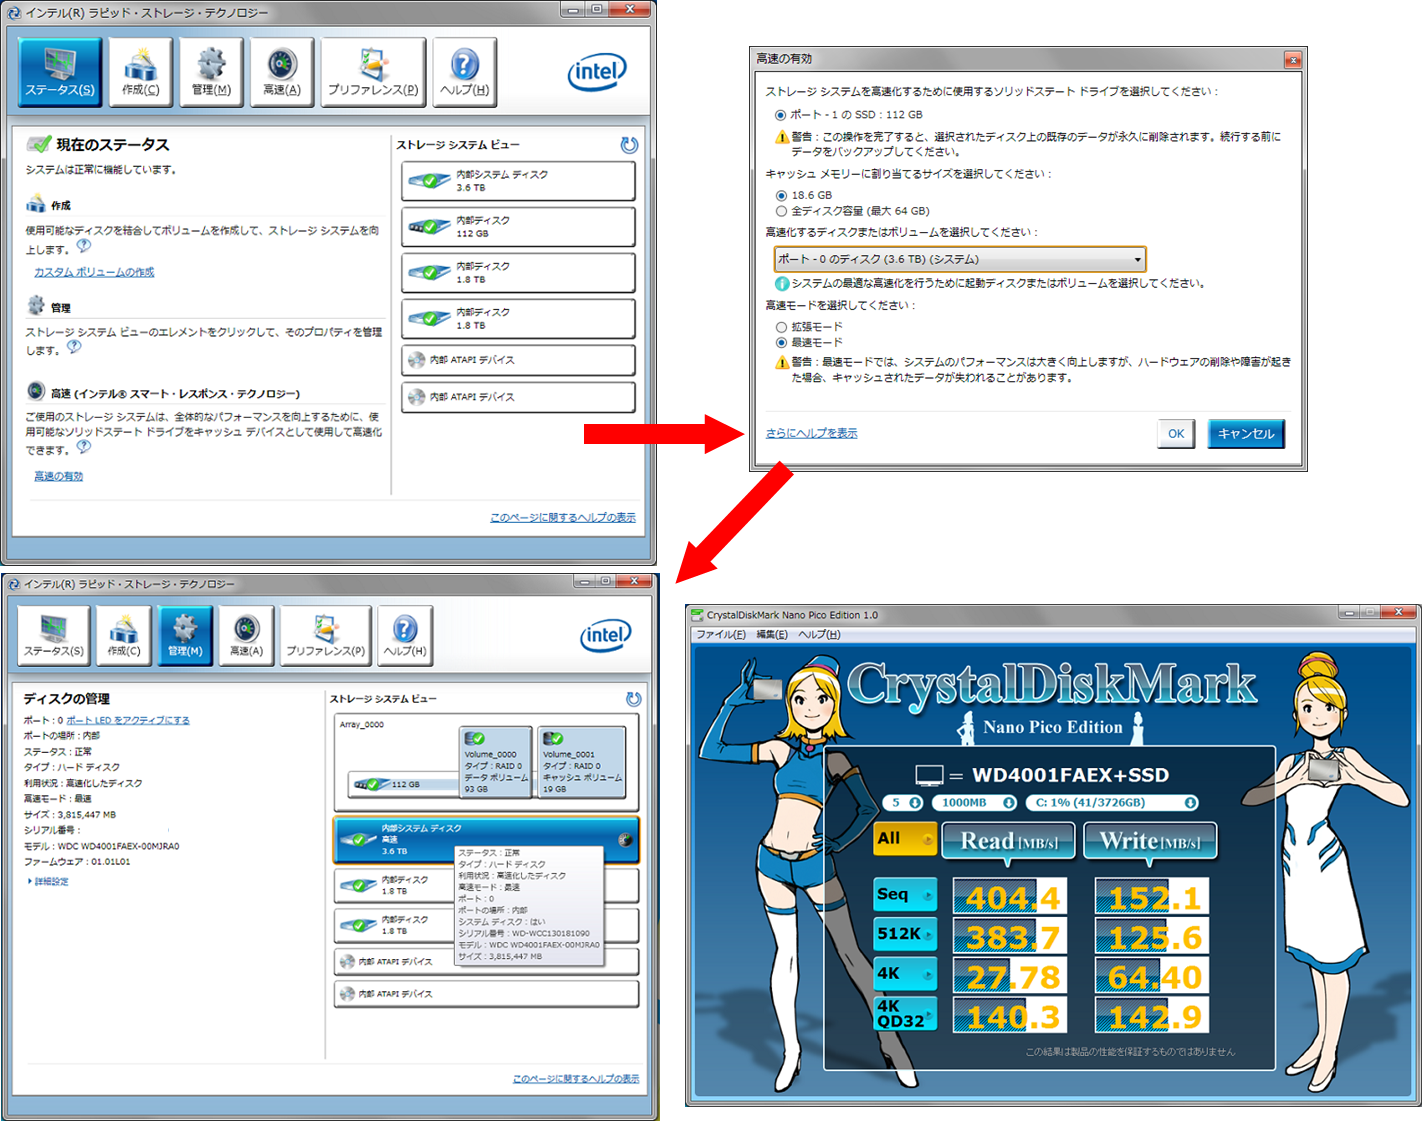The height and width of the screenshot is (1121, 1422).
Task: Select the 内部ディスク 112 GB entry
Action: point(518,227)
